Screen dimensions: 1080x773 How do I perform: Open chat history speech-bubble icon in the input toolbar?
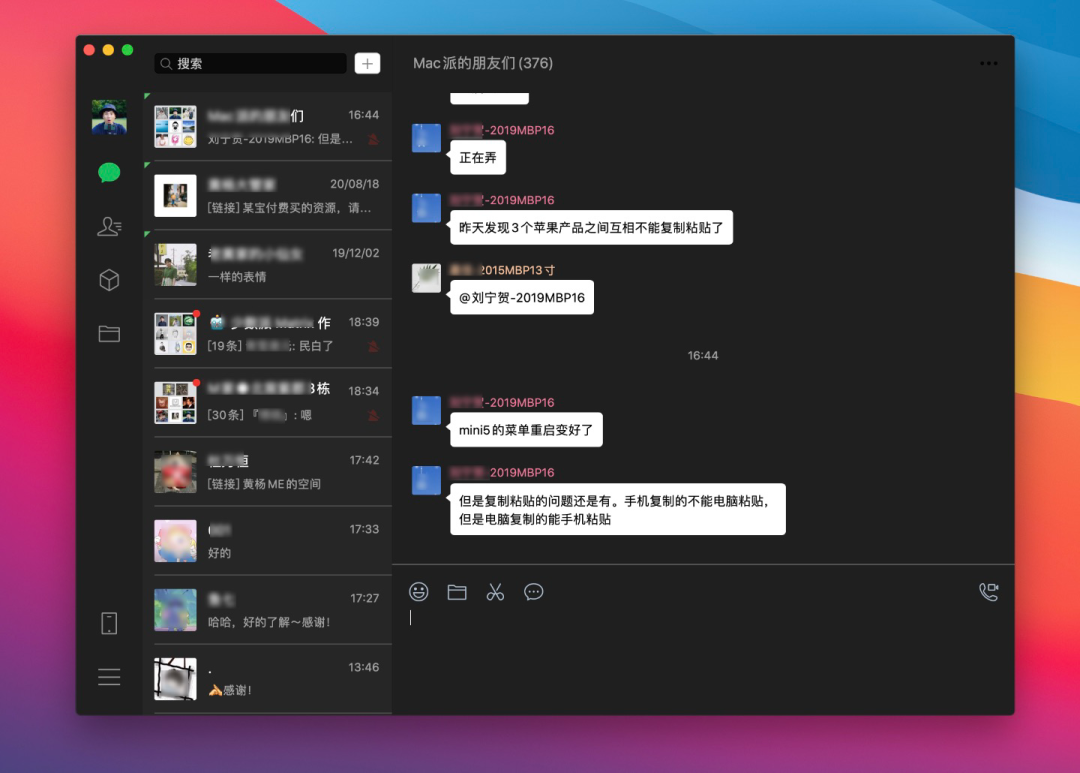pos(533,592)
